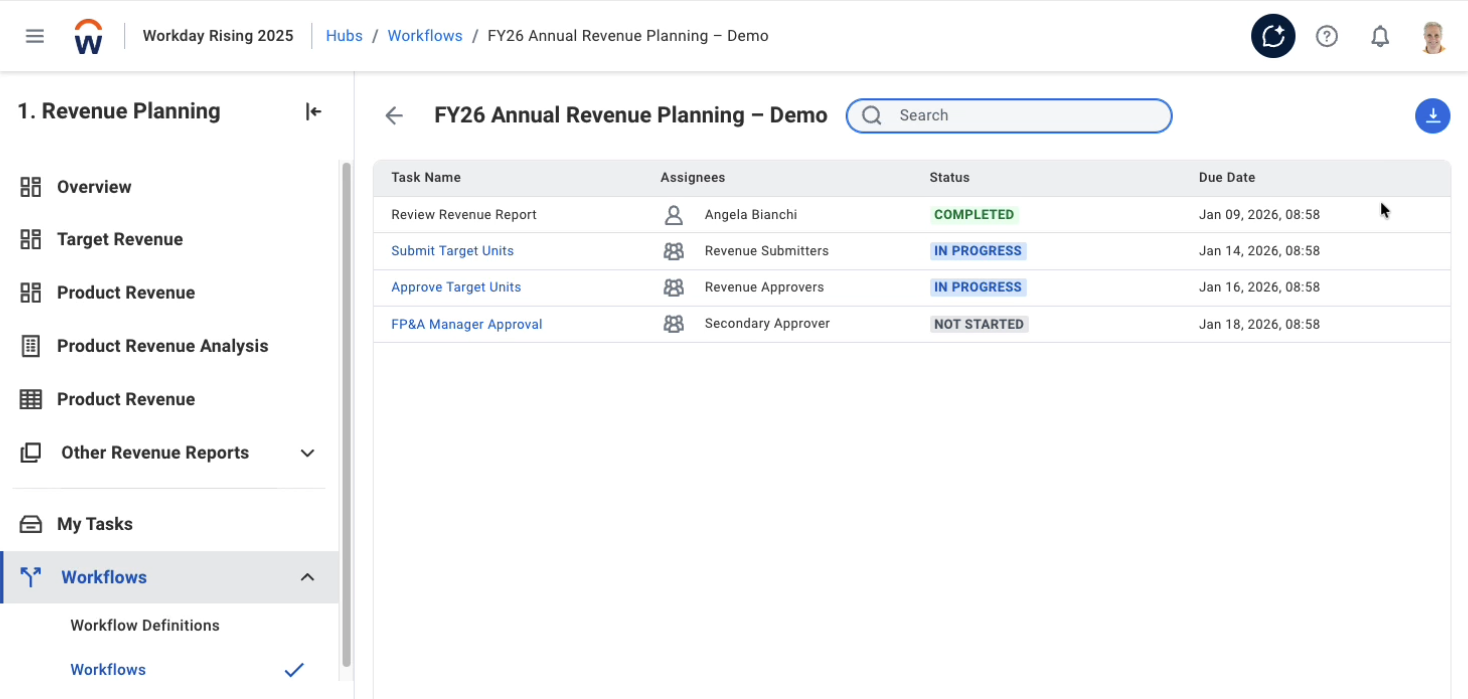Click the blue download export button
Viewport: 1468px width, 699px height.
click(x=1432, y=116)
